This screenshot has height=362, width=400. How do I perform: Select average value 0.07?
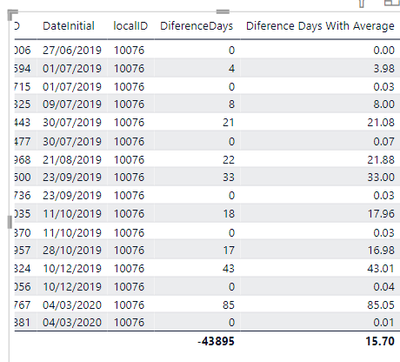click(384, 141)
